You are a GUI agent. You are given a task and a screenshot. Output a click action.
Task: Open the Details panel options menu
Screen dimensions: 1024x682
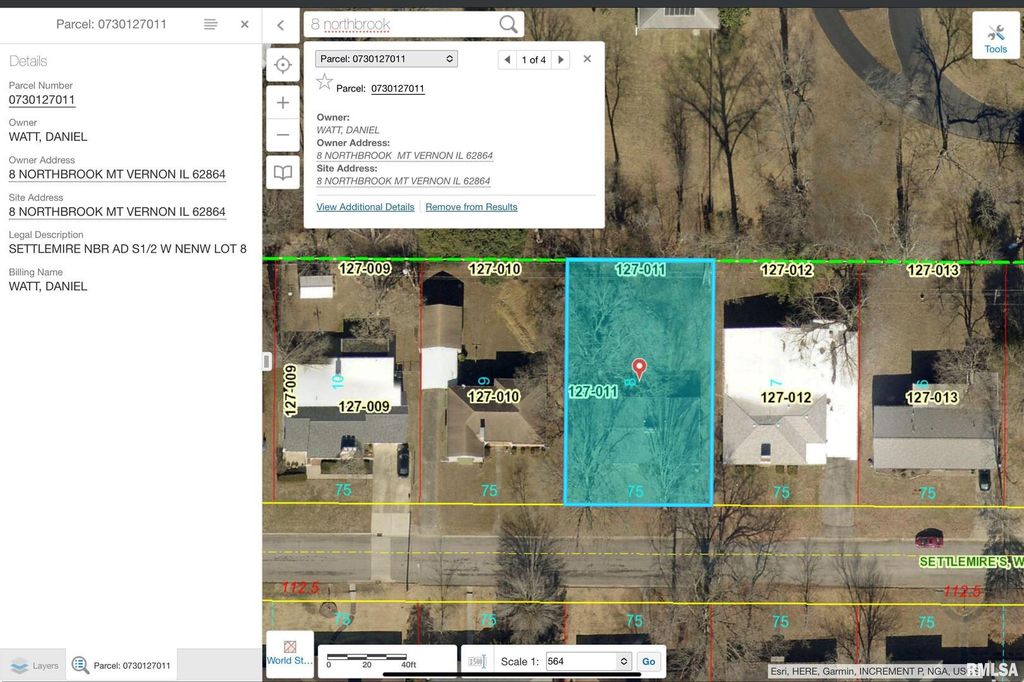coord(210,24)
